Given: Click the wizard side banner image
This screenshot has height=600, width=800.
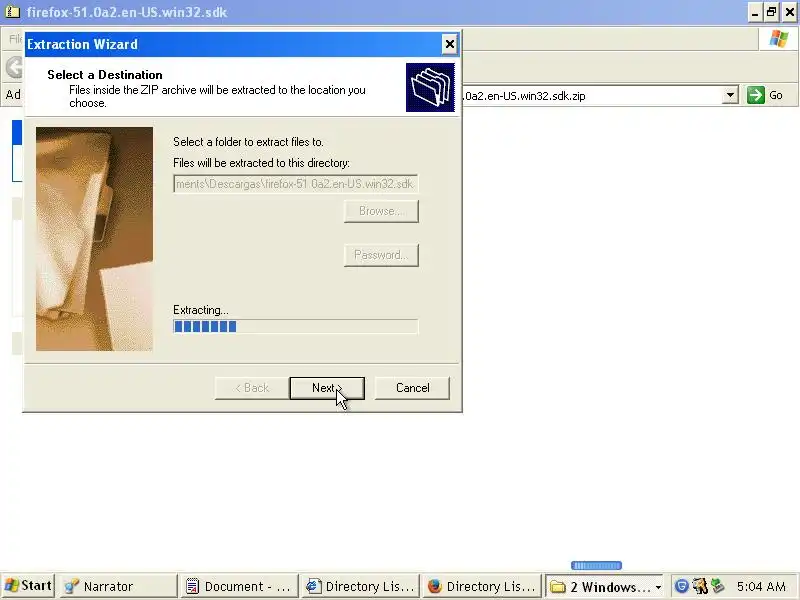Looking at the screenshot, I should 94,239.
